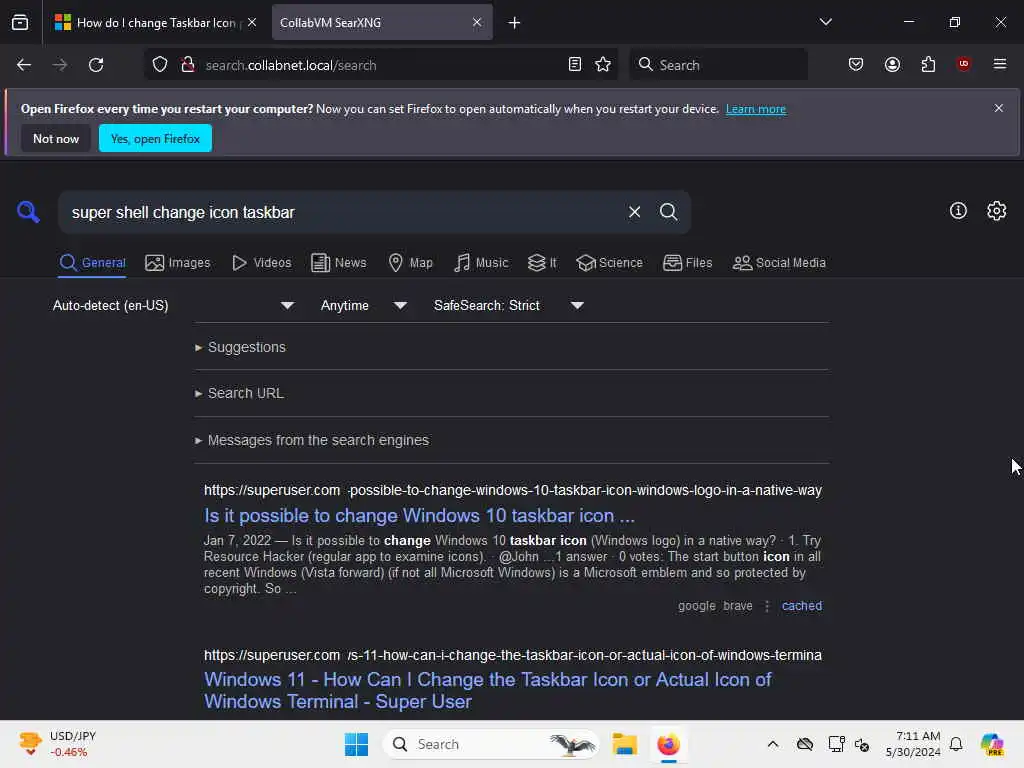The width and height of the screenshot is (1024, 768).
Task: Open the Auto-detect language dropdown
Action: 173,305
